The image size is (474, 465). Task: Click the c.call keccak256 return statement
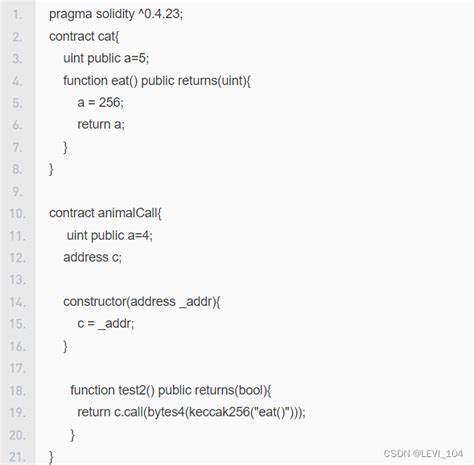coord(191,412)
